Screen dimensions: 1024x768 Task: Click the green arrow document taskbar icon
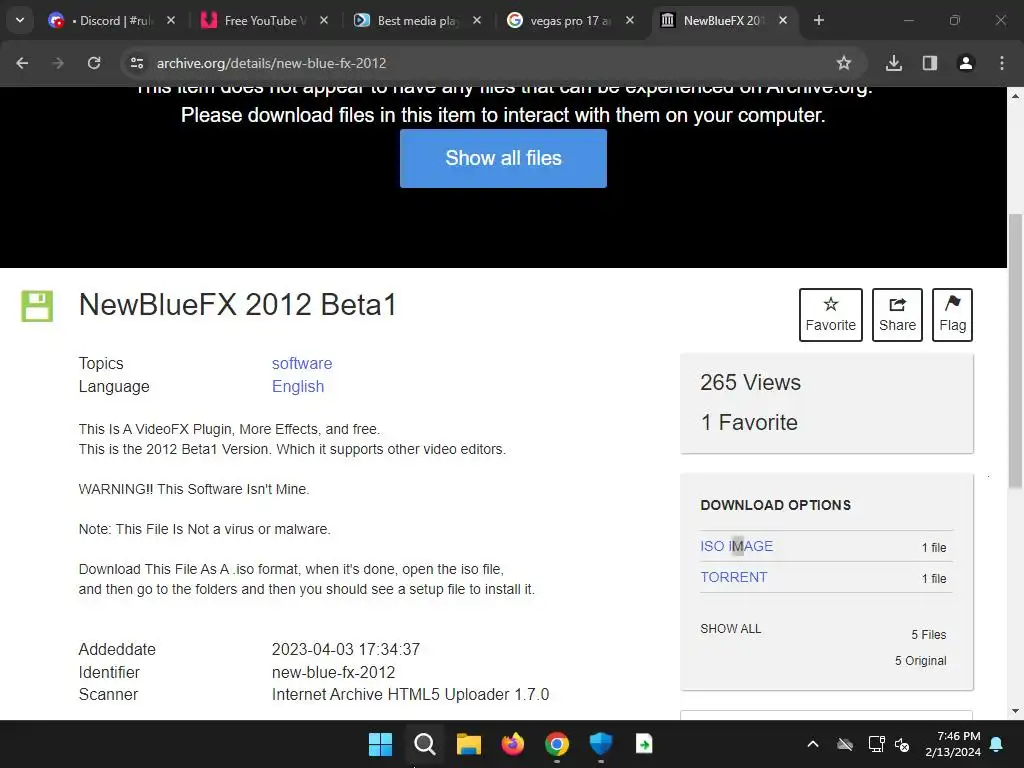point(645,744)
